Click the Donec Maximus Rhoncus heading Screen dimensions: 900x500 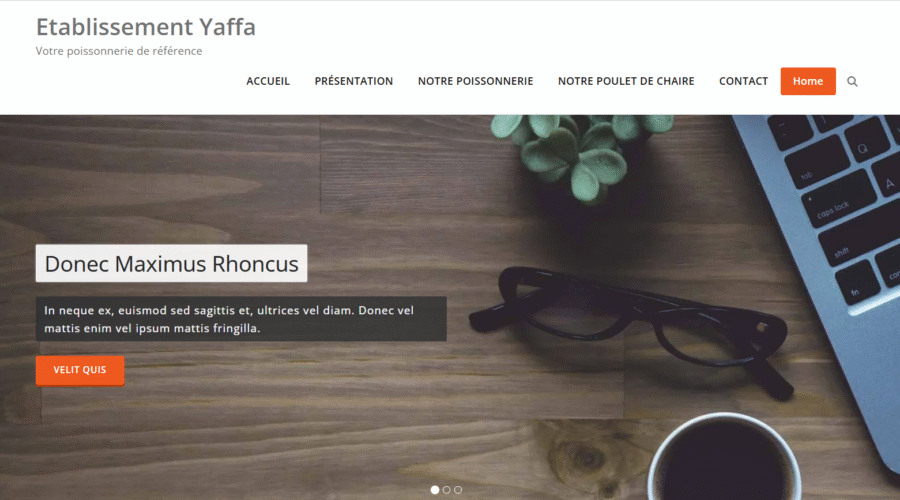pos(171,263)
